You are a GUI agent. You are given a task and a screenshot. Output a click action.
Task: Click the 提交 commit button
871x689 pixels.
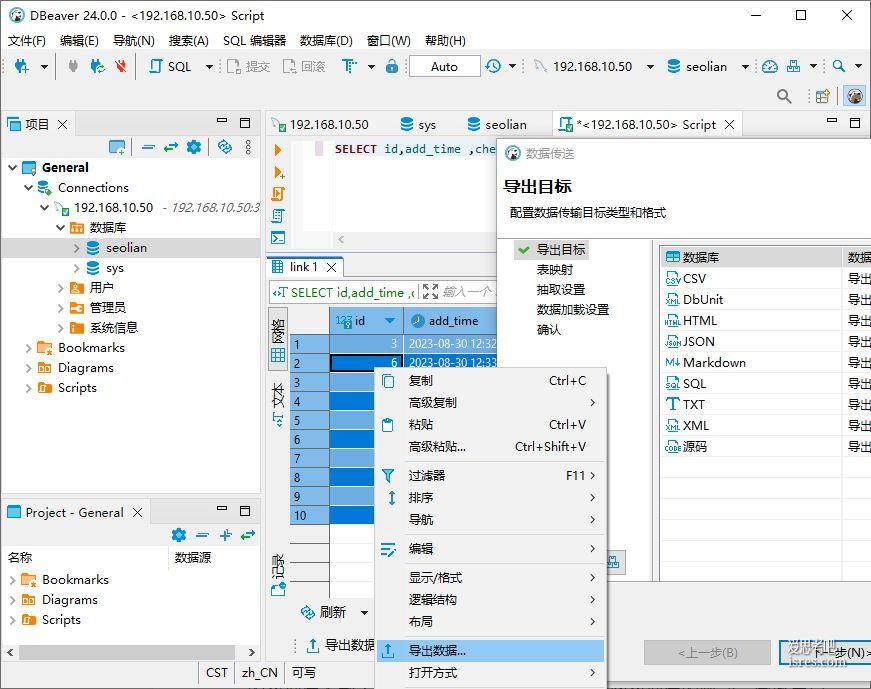[x=248, y=67]
